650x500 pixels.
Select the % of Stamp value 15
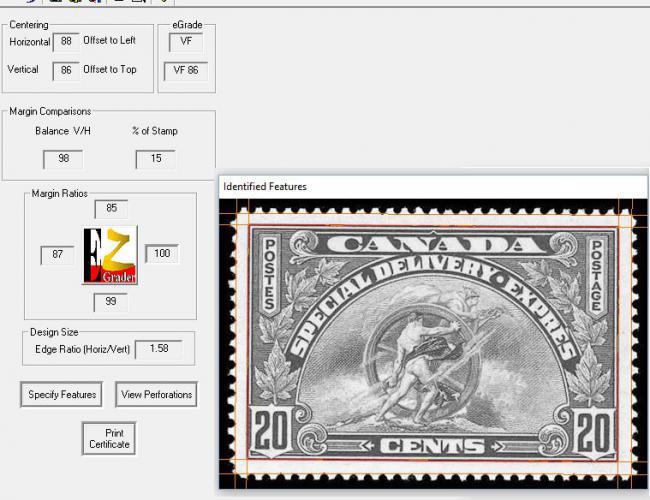pos(156,159)
